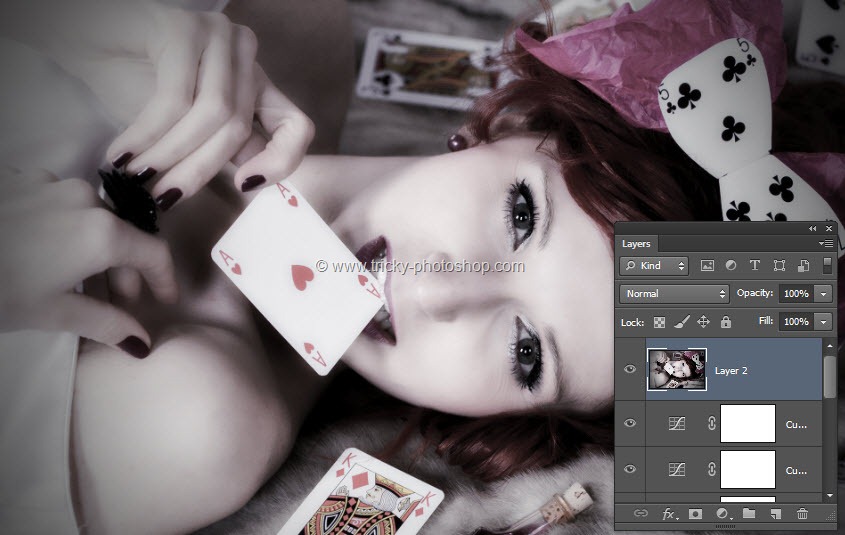This screenshot has width=845, height=535.
Task: Click the adjustment layer filter icon
Action: tap(730, 266)
